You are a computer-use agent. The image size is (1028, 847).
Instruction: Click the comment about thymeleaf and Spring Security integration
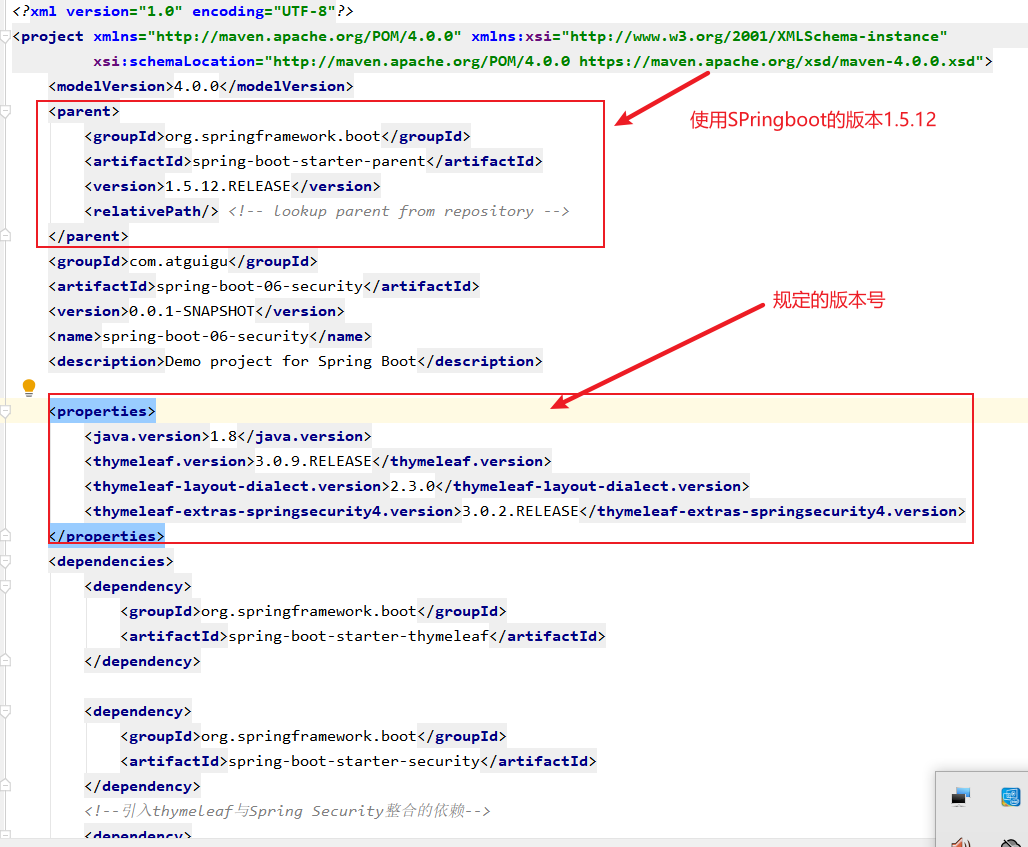pyautogui.click(x=287, y=811)
